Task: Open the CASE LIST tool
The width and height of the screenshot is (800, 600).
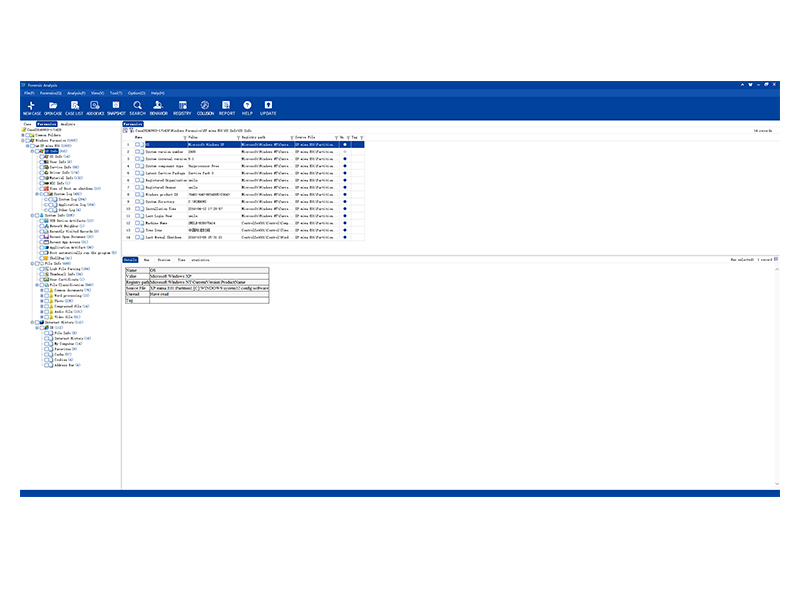Action: coord(74,108)
